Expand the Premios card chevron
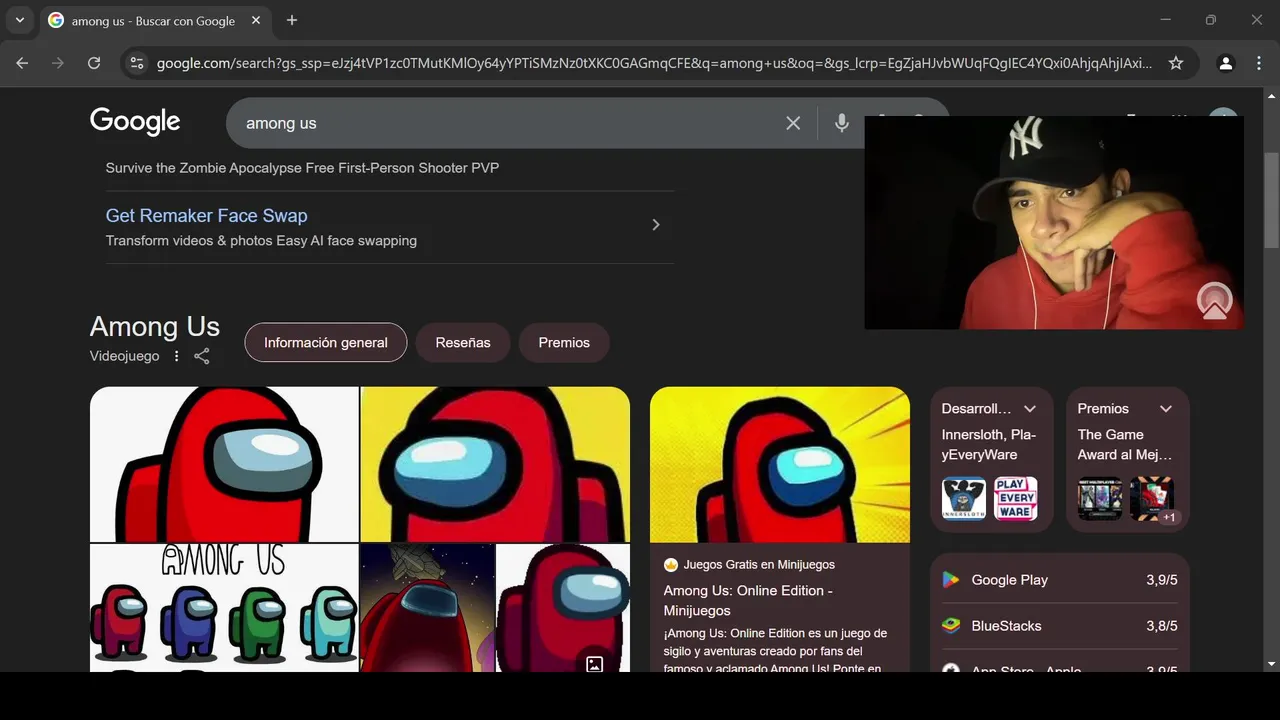 click(x=1166, y=409)
